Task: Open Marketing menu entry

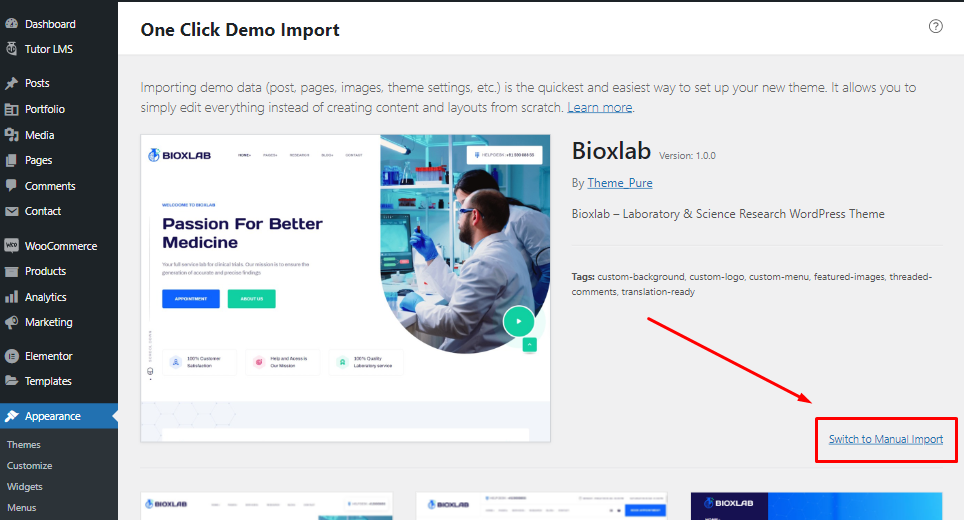Action: [x=49, y=322]
